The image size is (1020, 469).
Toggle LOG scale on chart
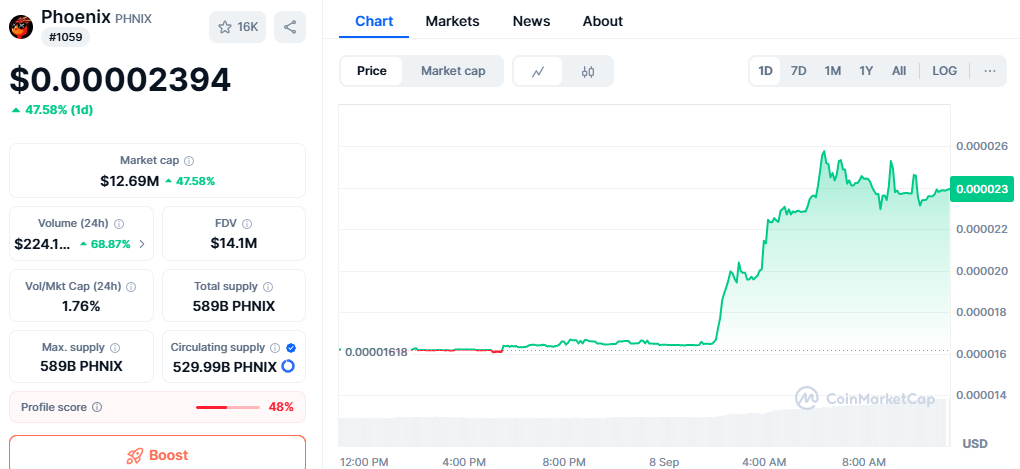[945, 71]
